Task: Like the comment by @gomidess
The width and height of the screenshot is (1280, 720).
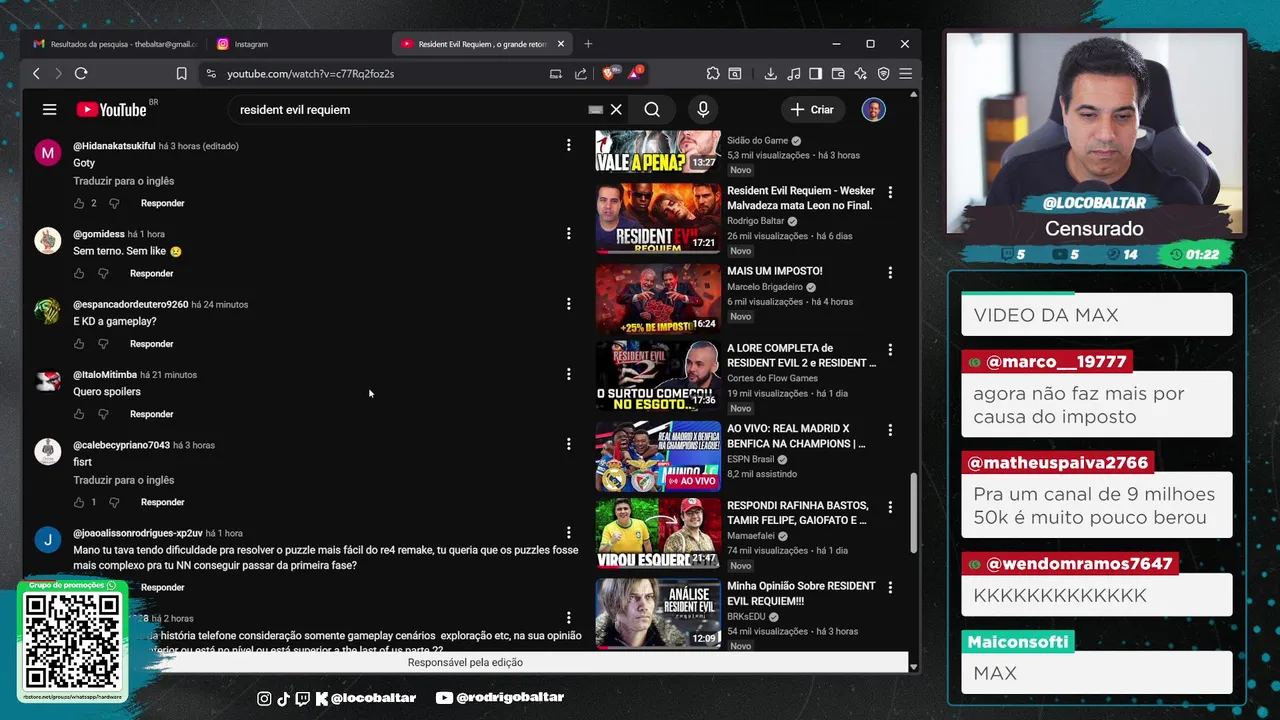Action: 79,273
